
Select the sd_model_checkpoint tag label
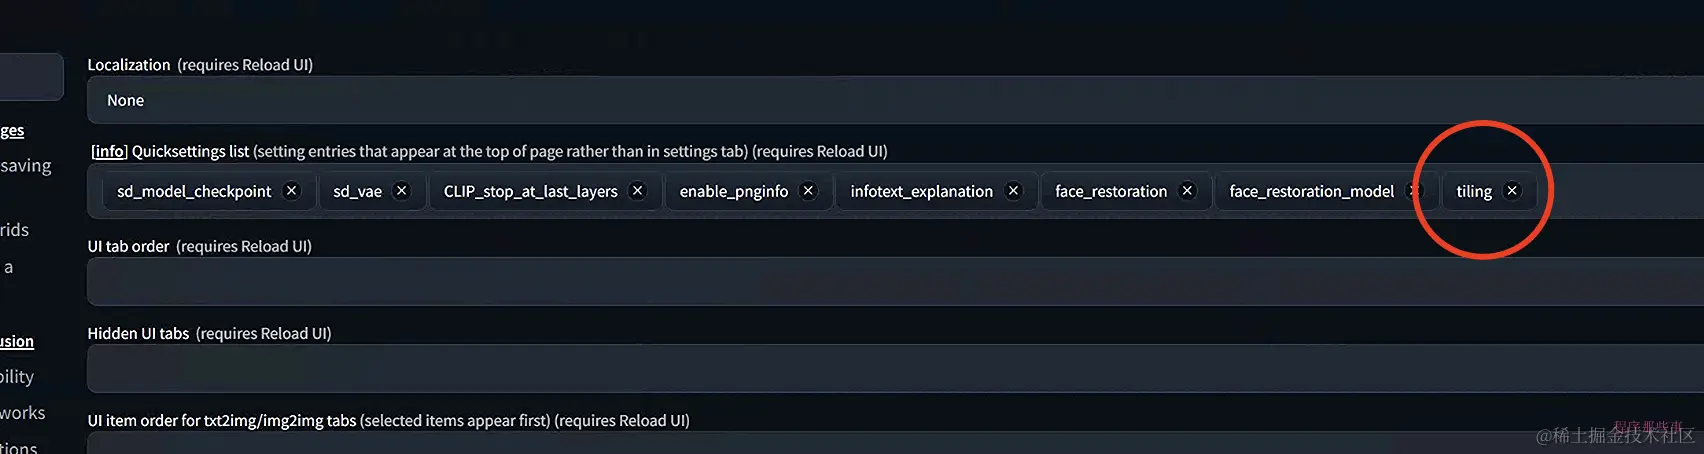[194, 191]
